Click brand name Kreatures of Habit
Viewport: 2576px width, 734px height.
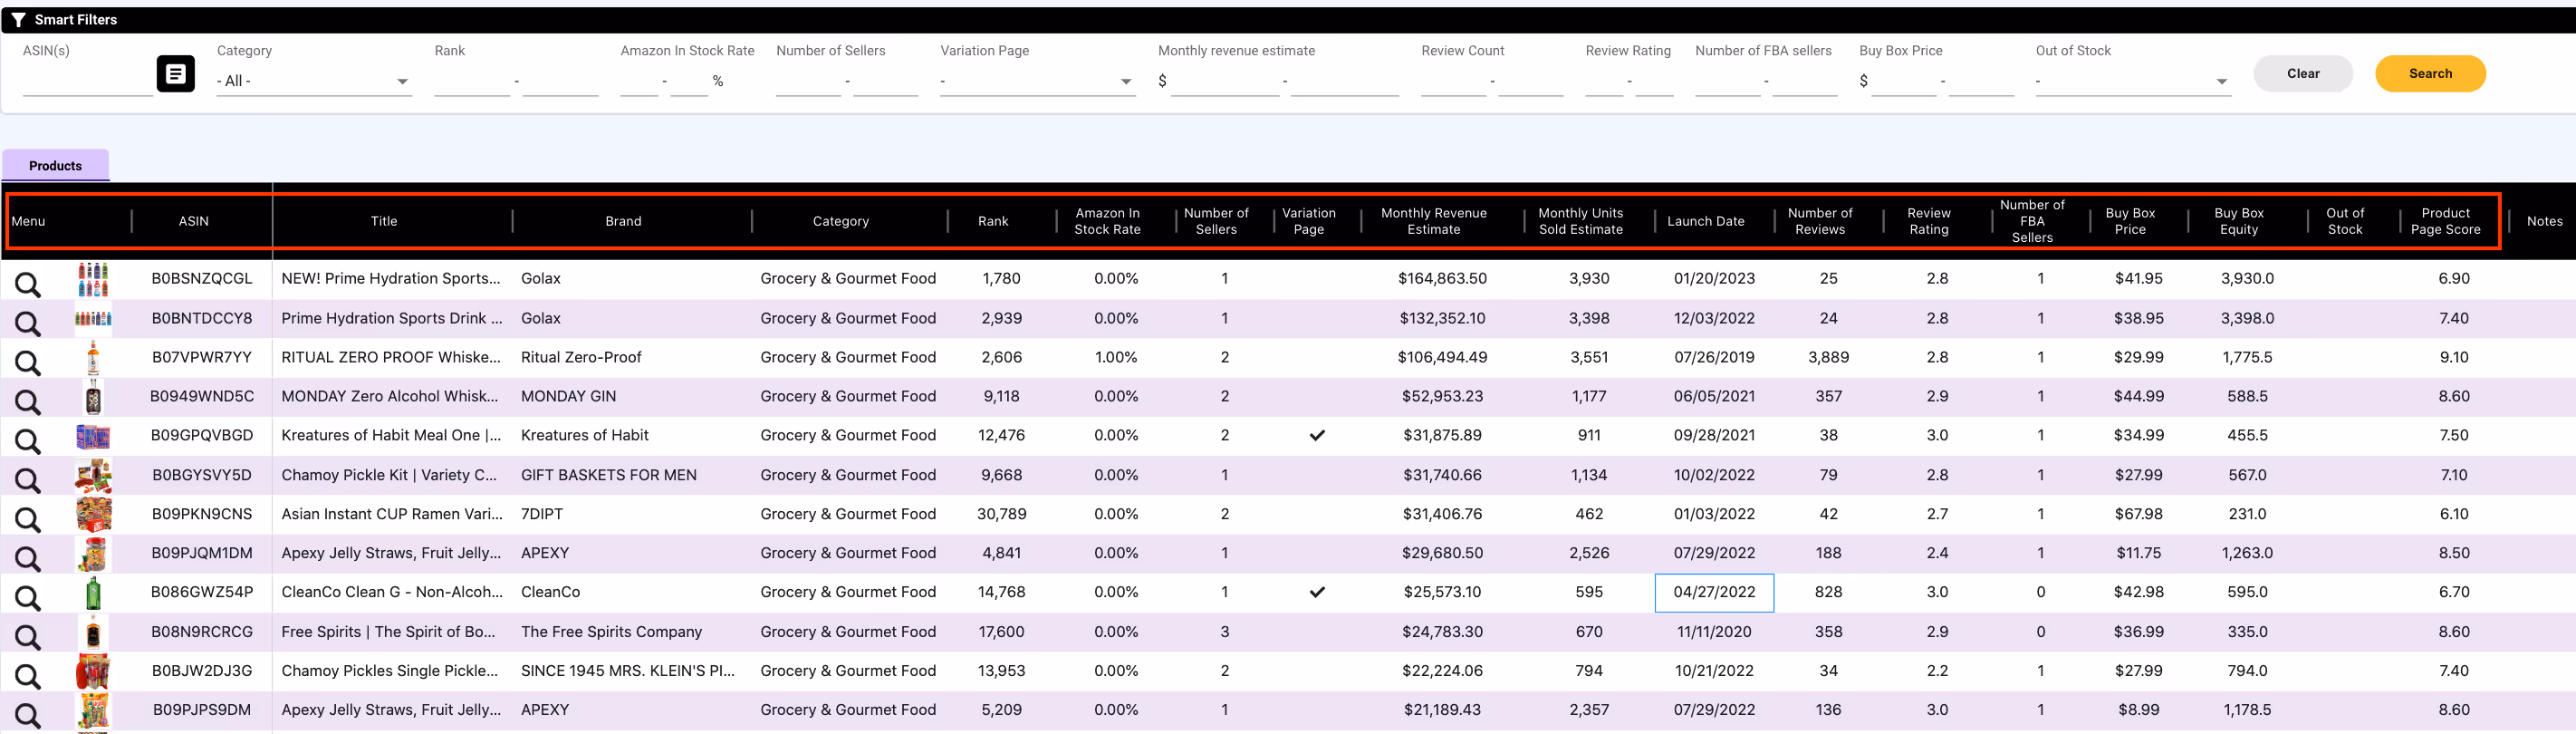pos(585,435)
